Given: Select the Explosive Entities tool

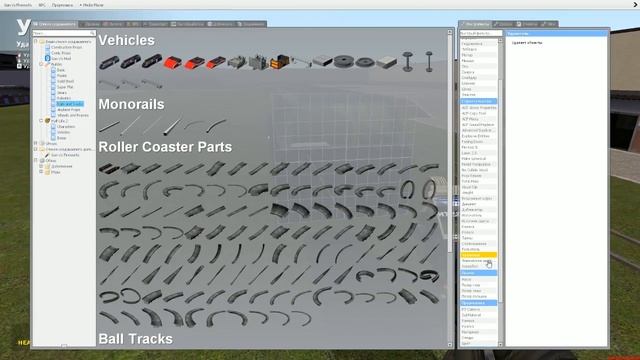Looking at the screenshot, I should tap(475, 136).
